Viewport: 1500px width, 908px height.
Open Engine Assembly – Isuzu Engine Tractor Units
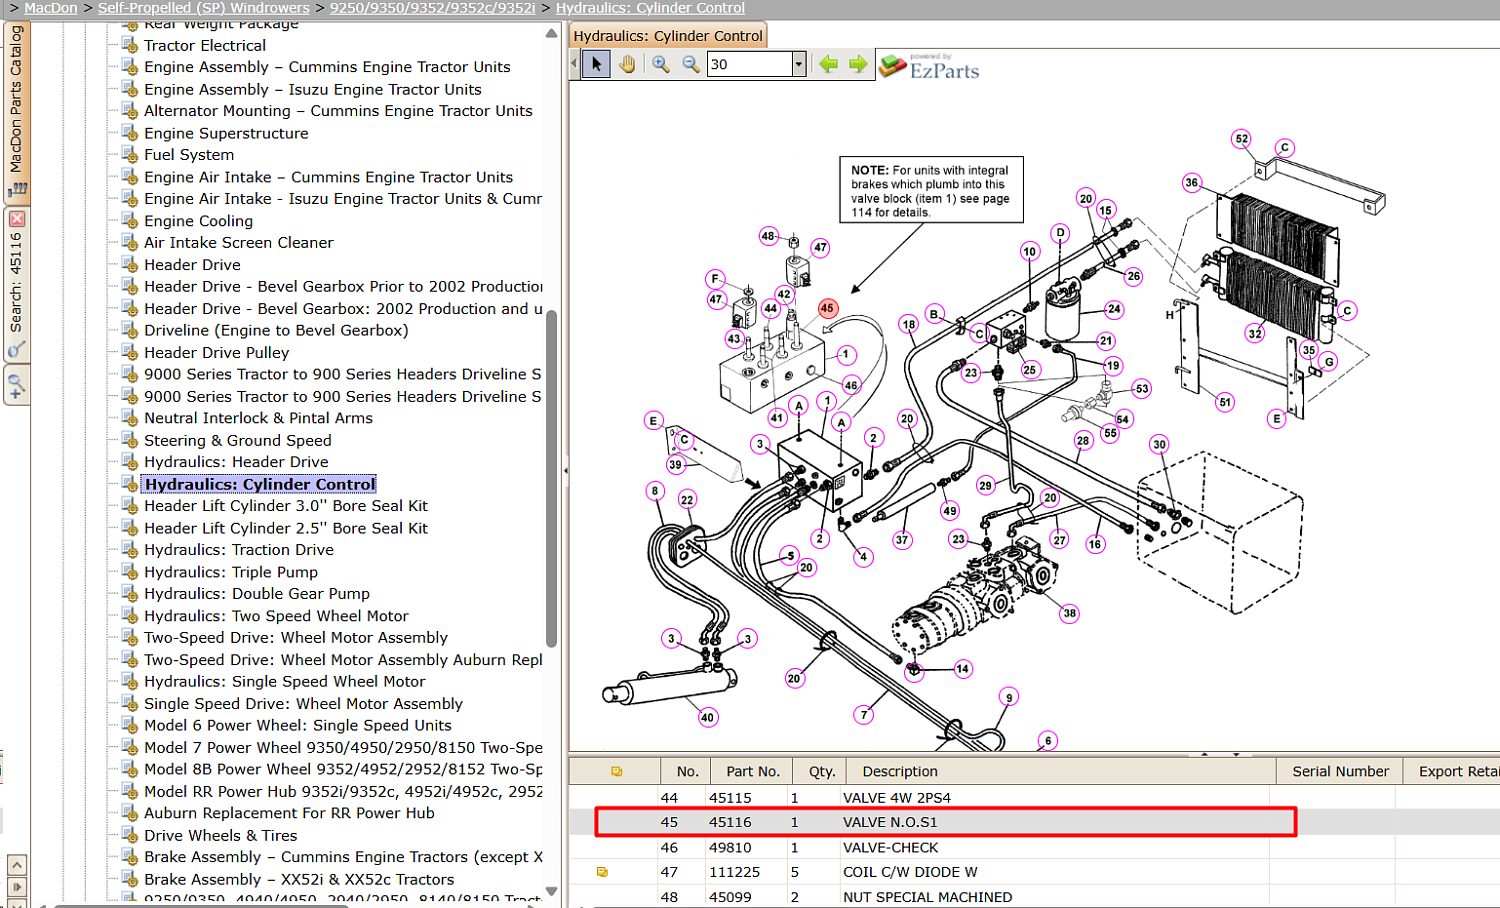[x=313, y=89]
